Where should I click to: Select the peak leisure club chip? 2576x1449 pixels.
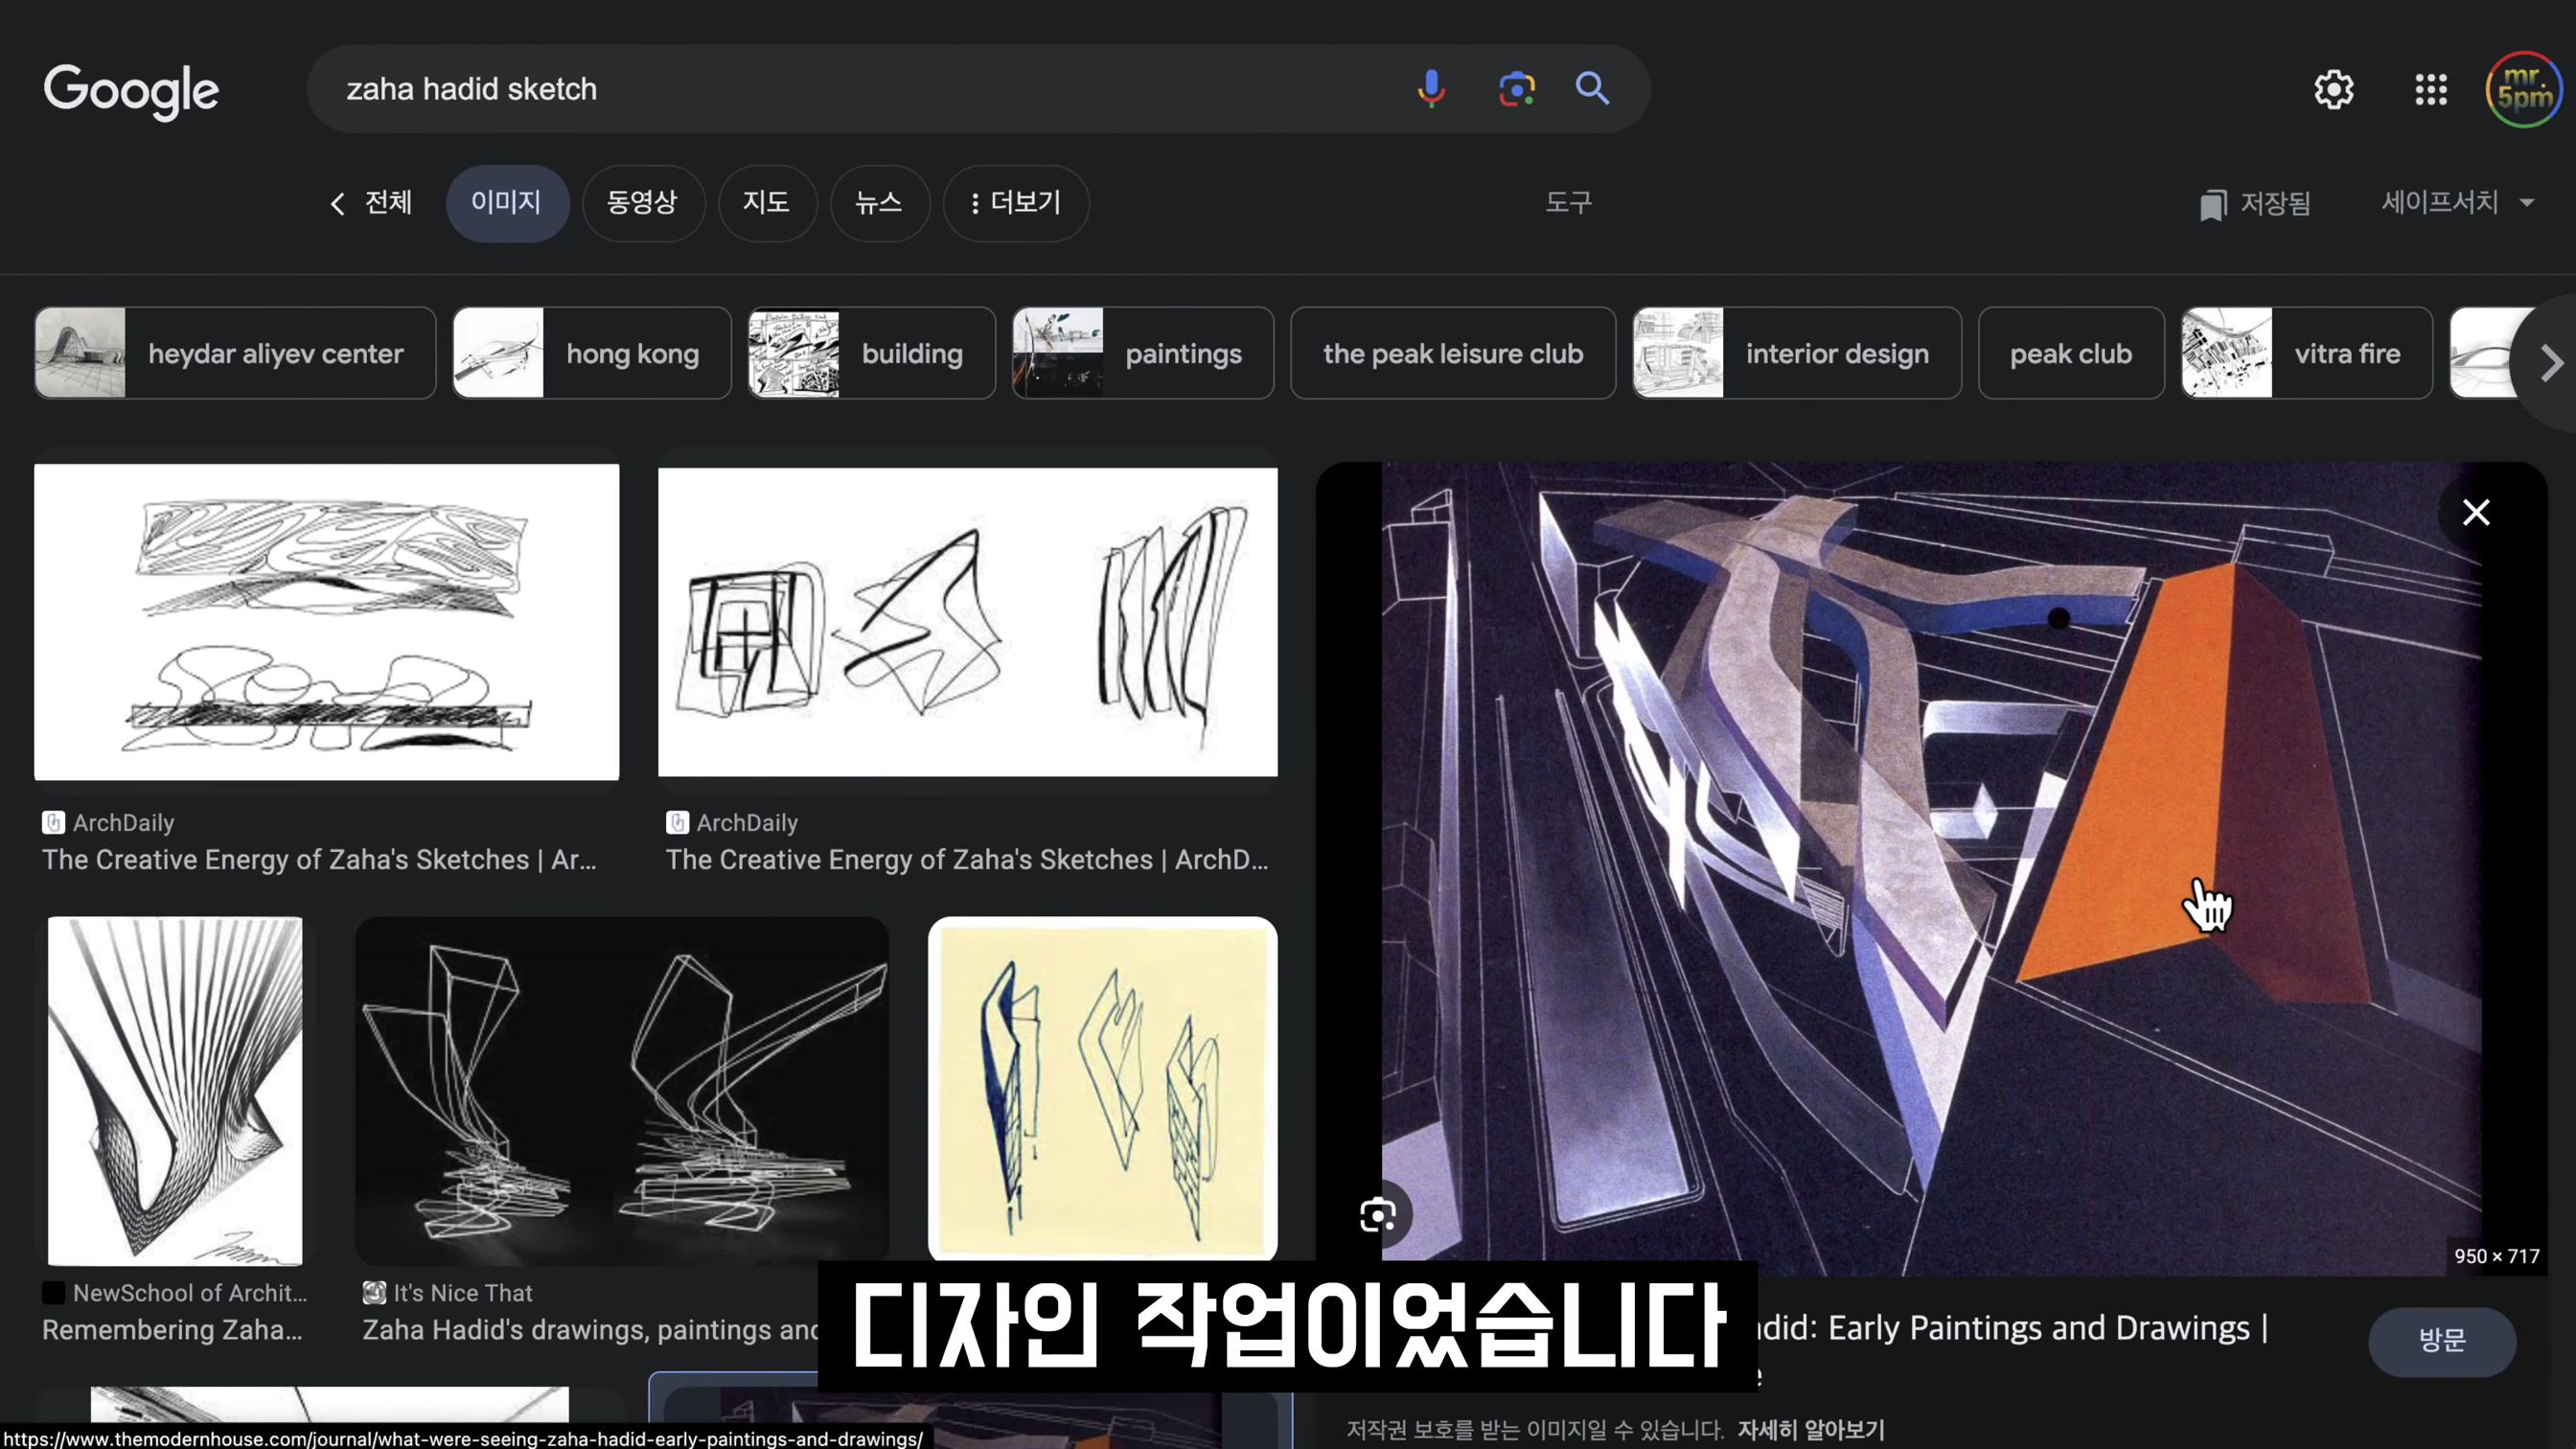(1453, 353)
